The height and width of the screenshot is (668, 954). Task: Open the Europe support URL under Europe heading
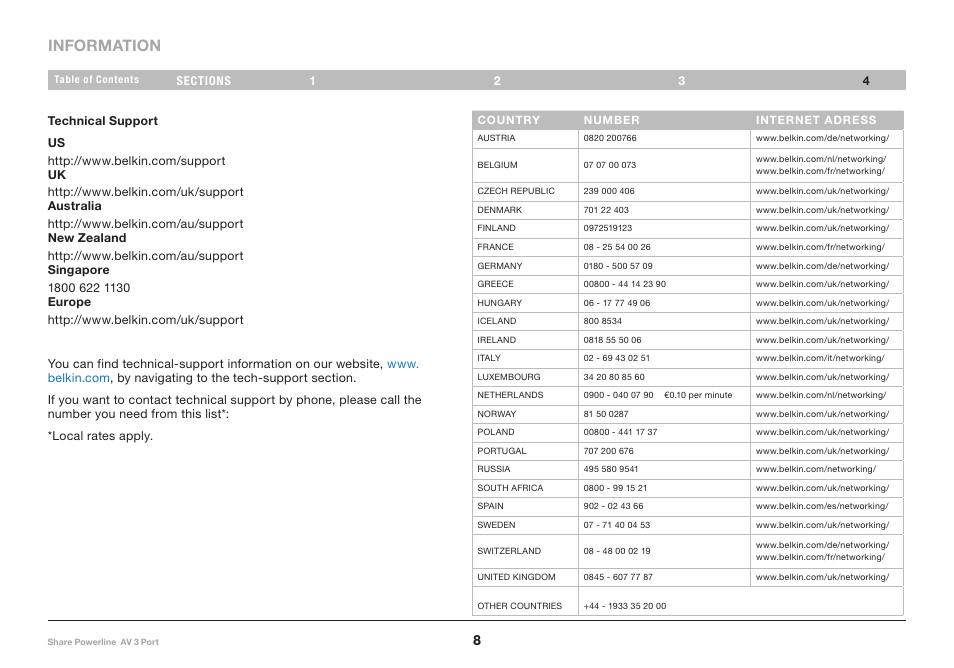[145, 320]
